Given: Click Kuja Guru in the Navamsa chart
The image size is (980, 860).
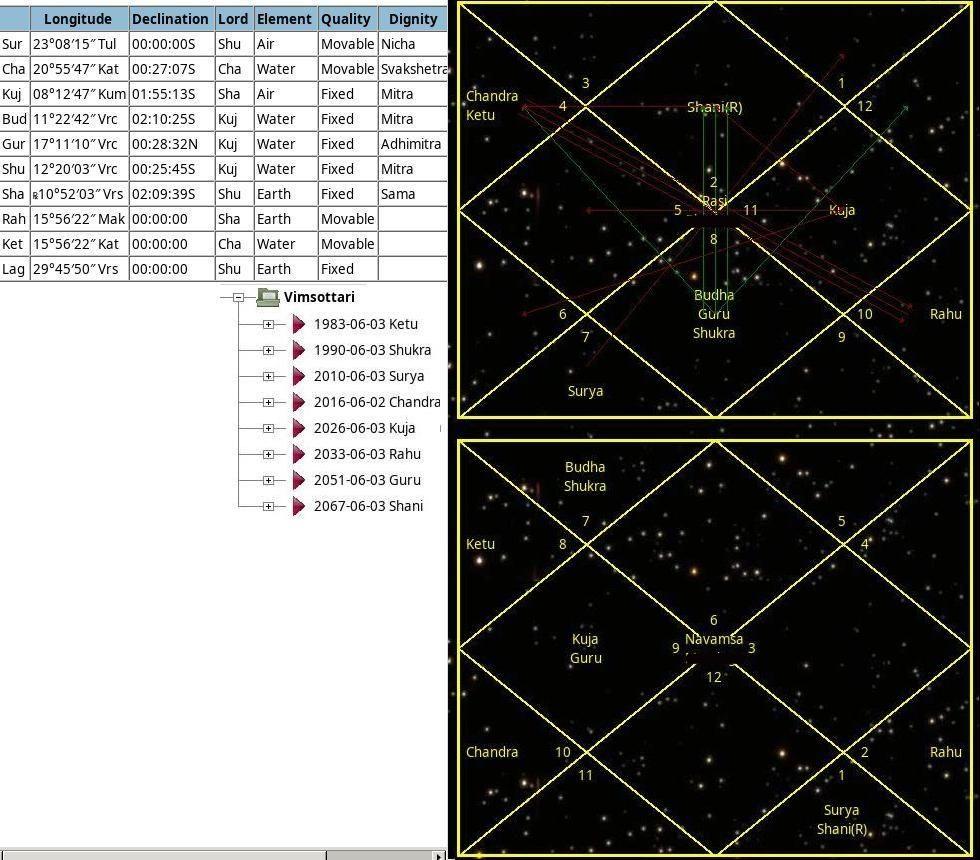Looking at the screenshot, I should pyautogui.click(x=585, y=648).
